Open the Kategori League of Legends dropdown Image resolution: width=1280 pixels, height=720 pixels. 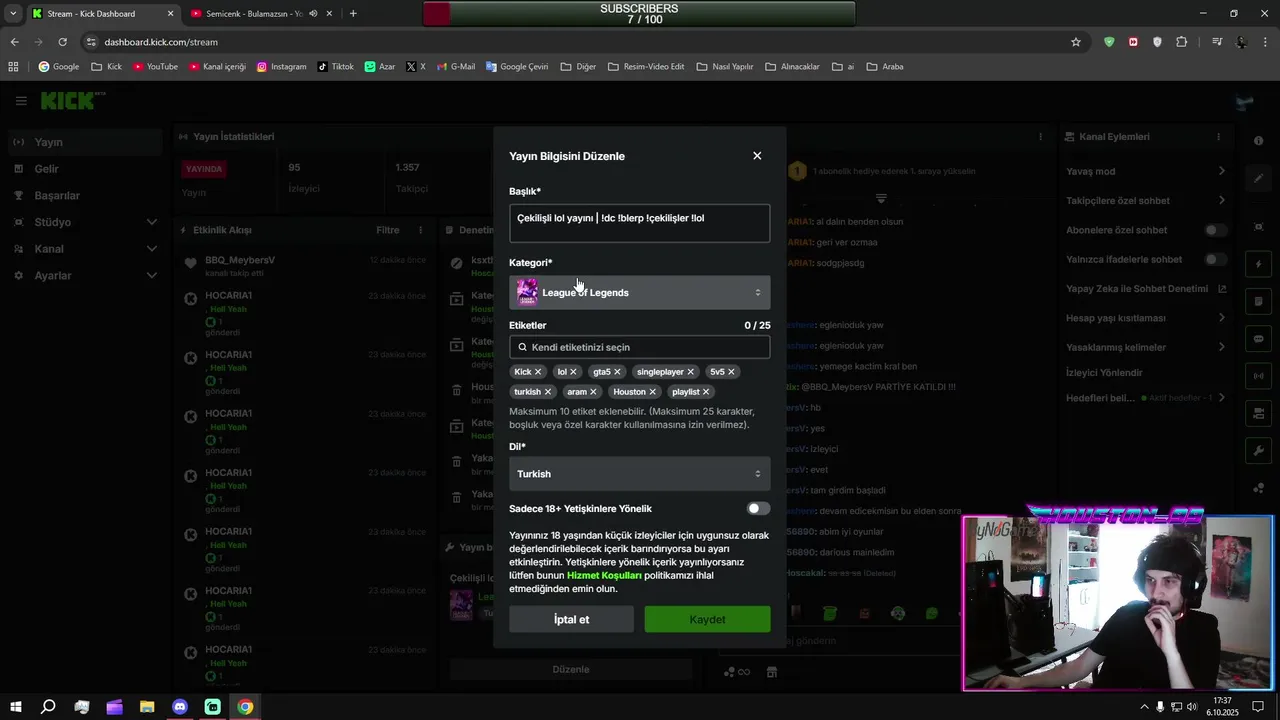[640, 292]
